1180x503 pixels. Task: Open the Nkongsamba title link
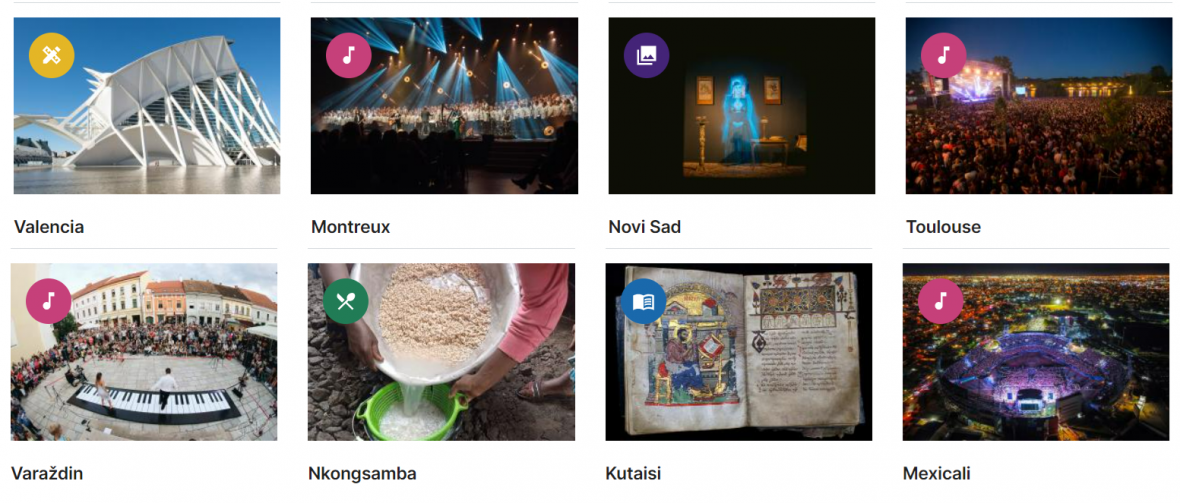tap(362, 474)
